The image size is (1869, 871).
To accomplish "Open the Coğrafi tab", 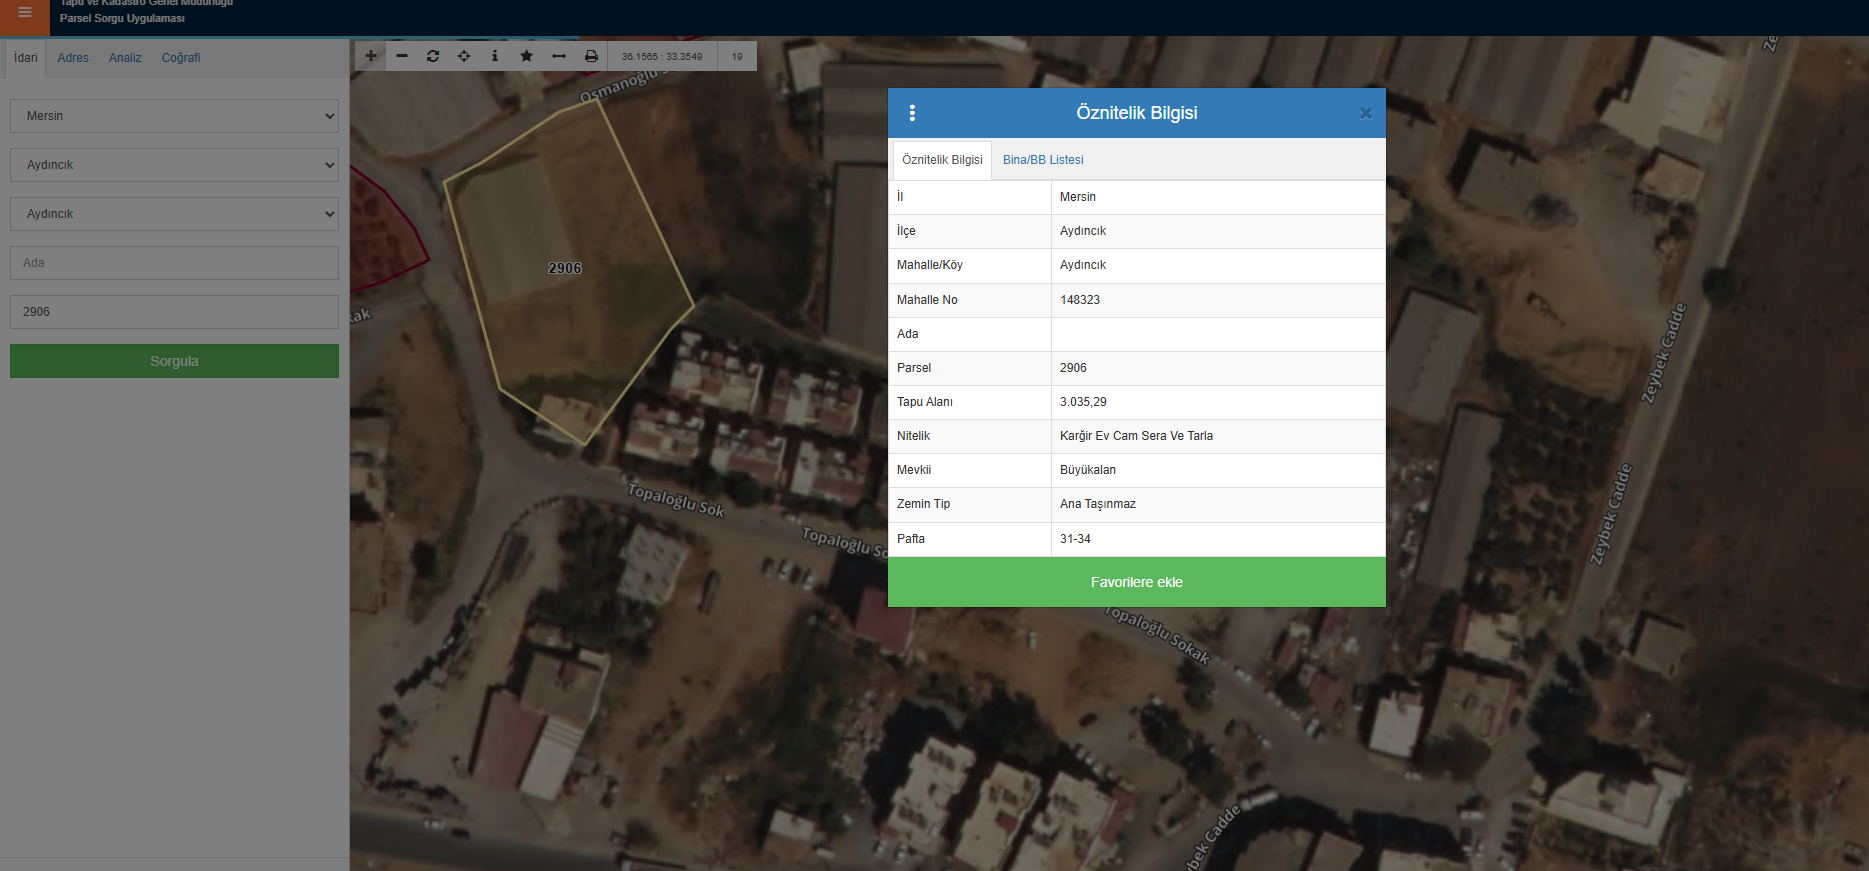I will click(x=181, y=58).
